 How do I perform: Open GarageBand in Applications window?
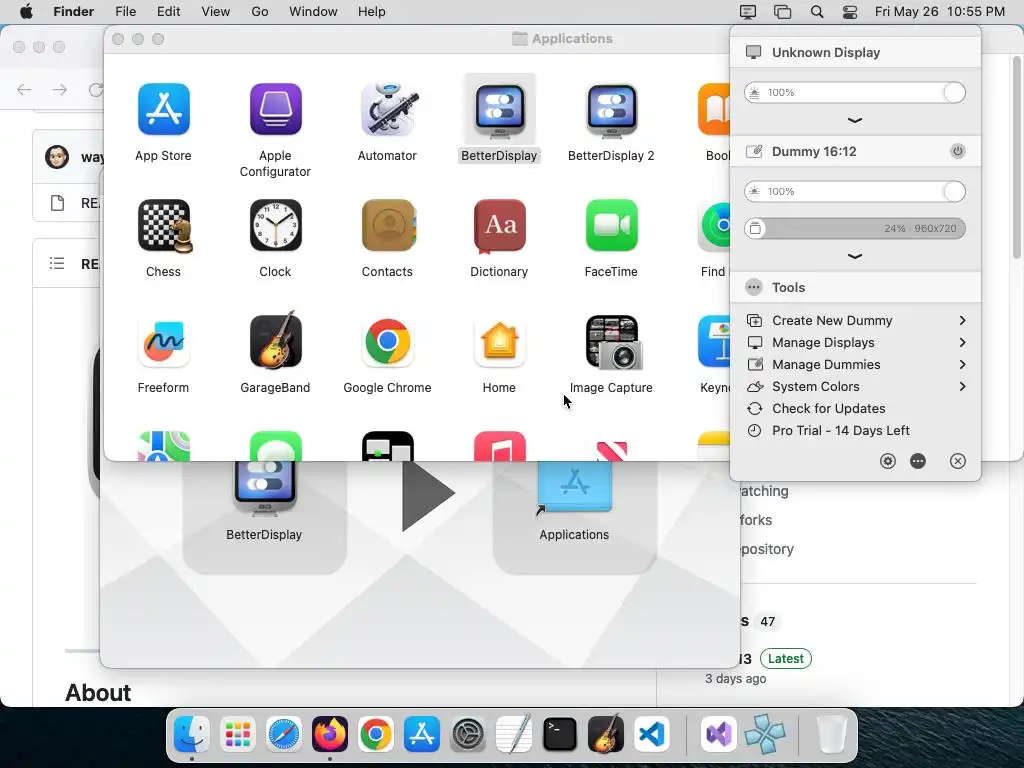275,340
